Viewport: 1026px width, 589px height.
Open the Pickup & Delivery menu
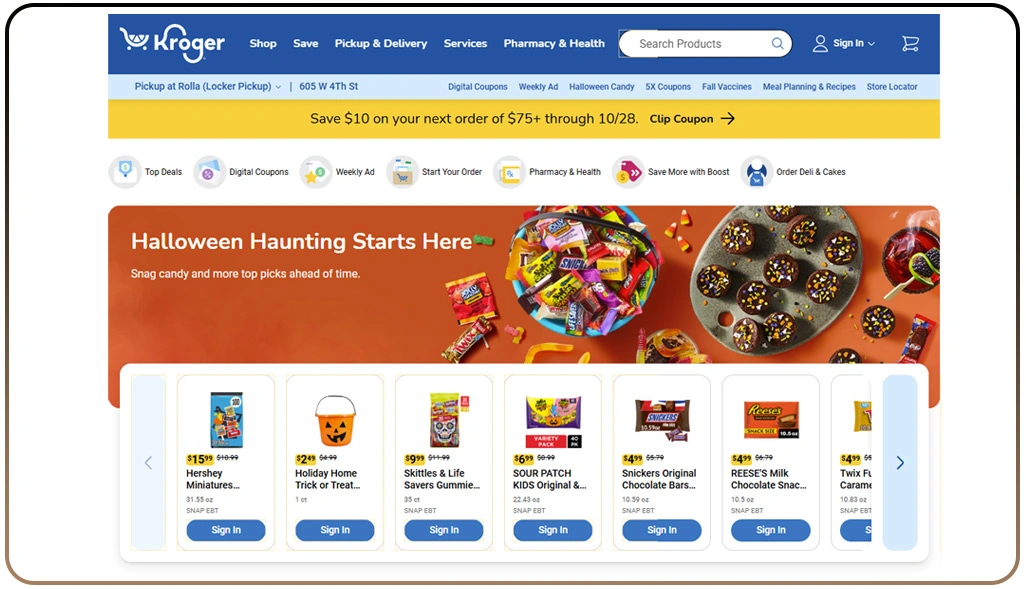(381, 44)
